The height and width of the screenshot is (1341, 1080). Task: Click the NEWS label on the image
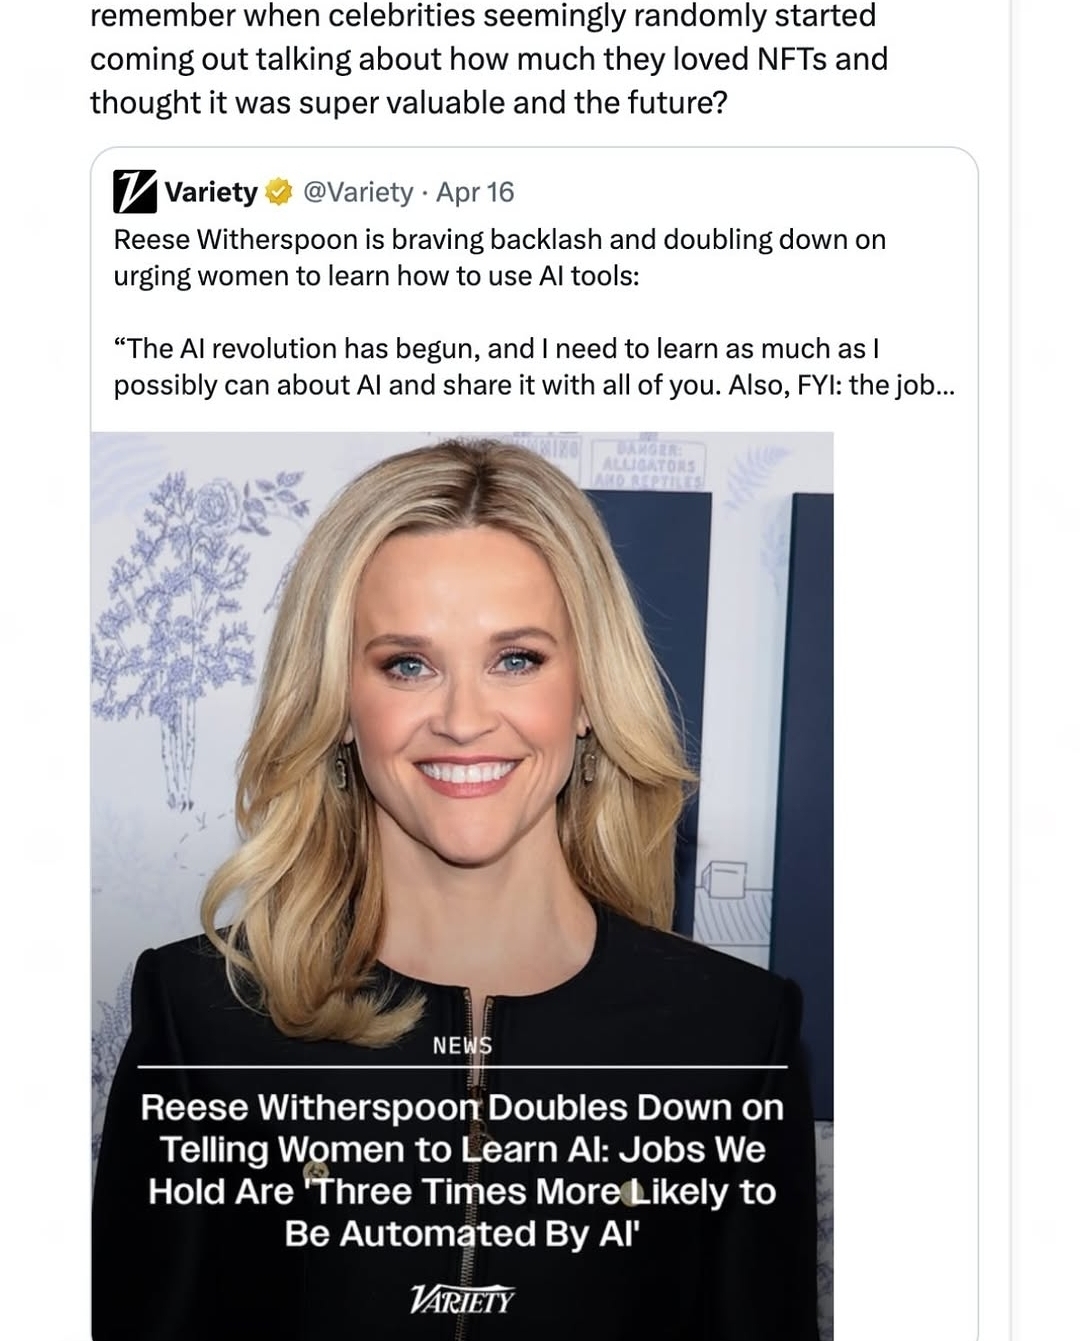462,1046
